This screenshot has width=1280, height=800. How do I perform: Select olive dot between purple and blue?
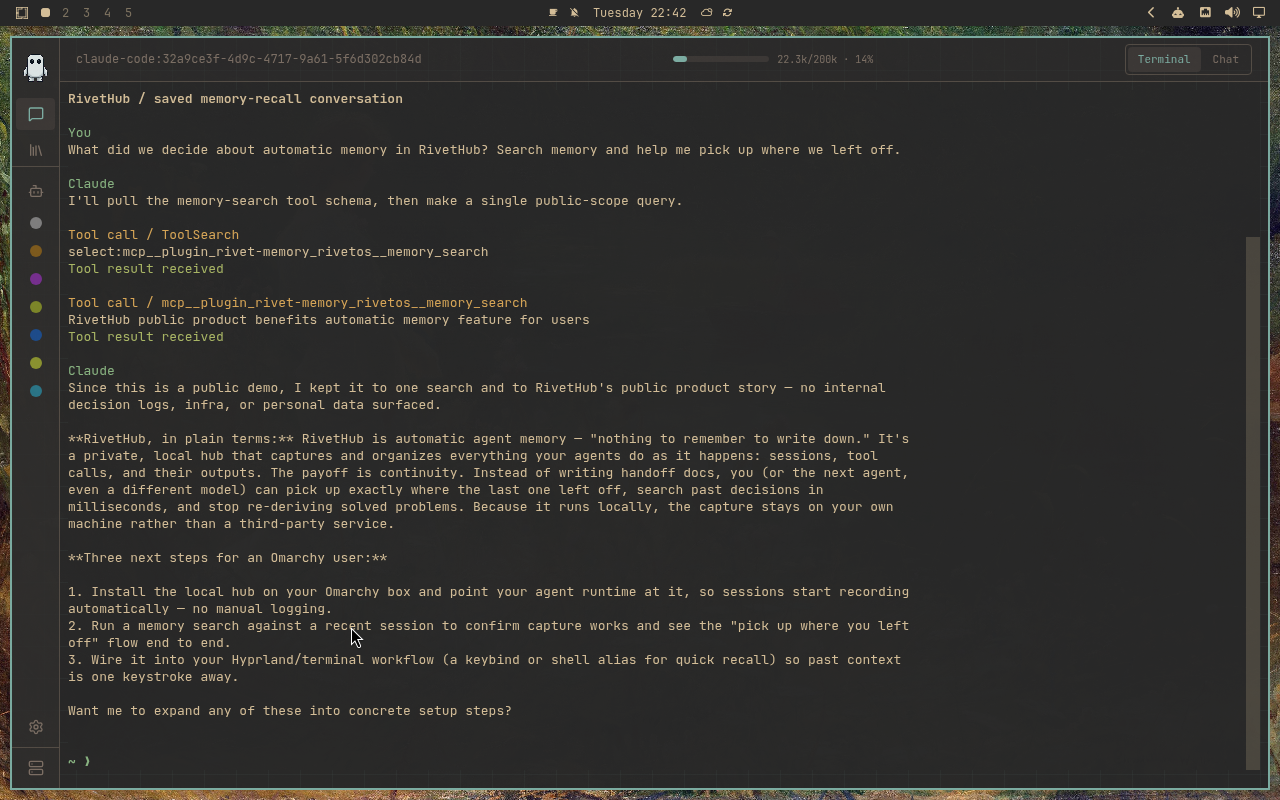tap(36, 307)
